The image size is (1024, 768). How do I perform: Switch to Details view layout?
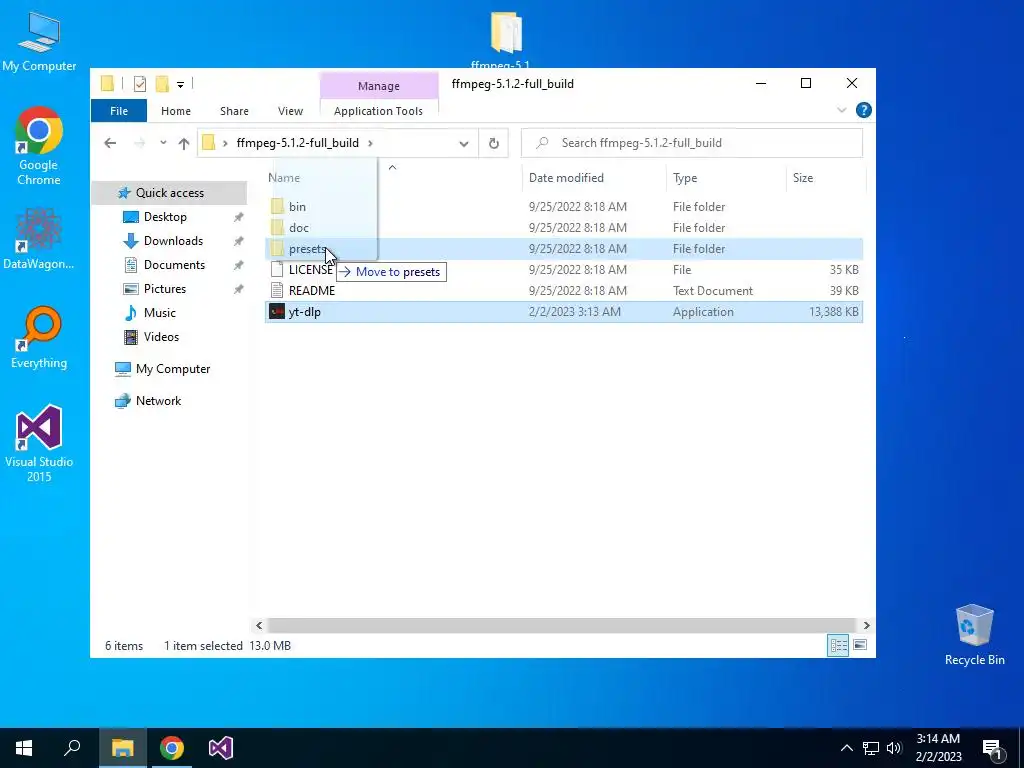pos(839,645)
